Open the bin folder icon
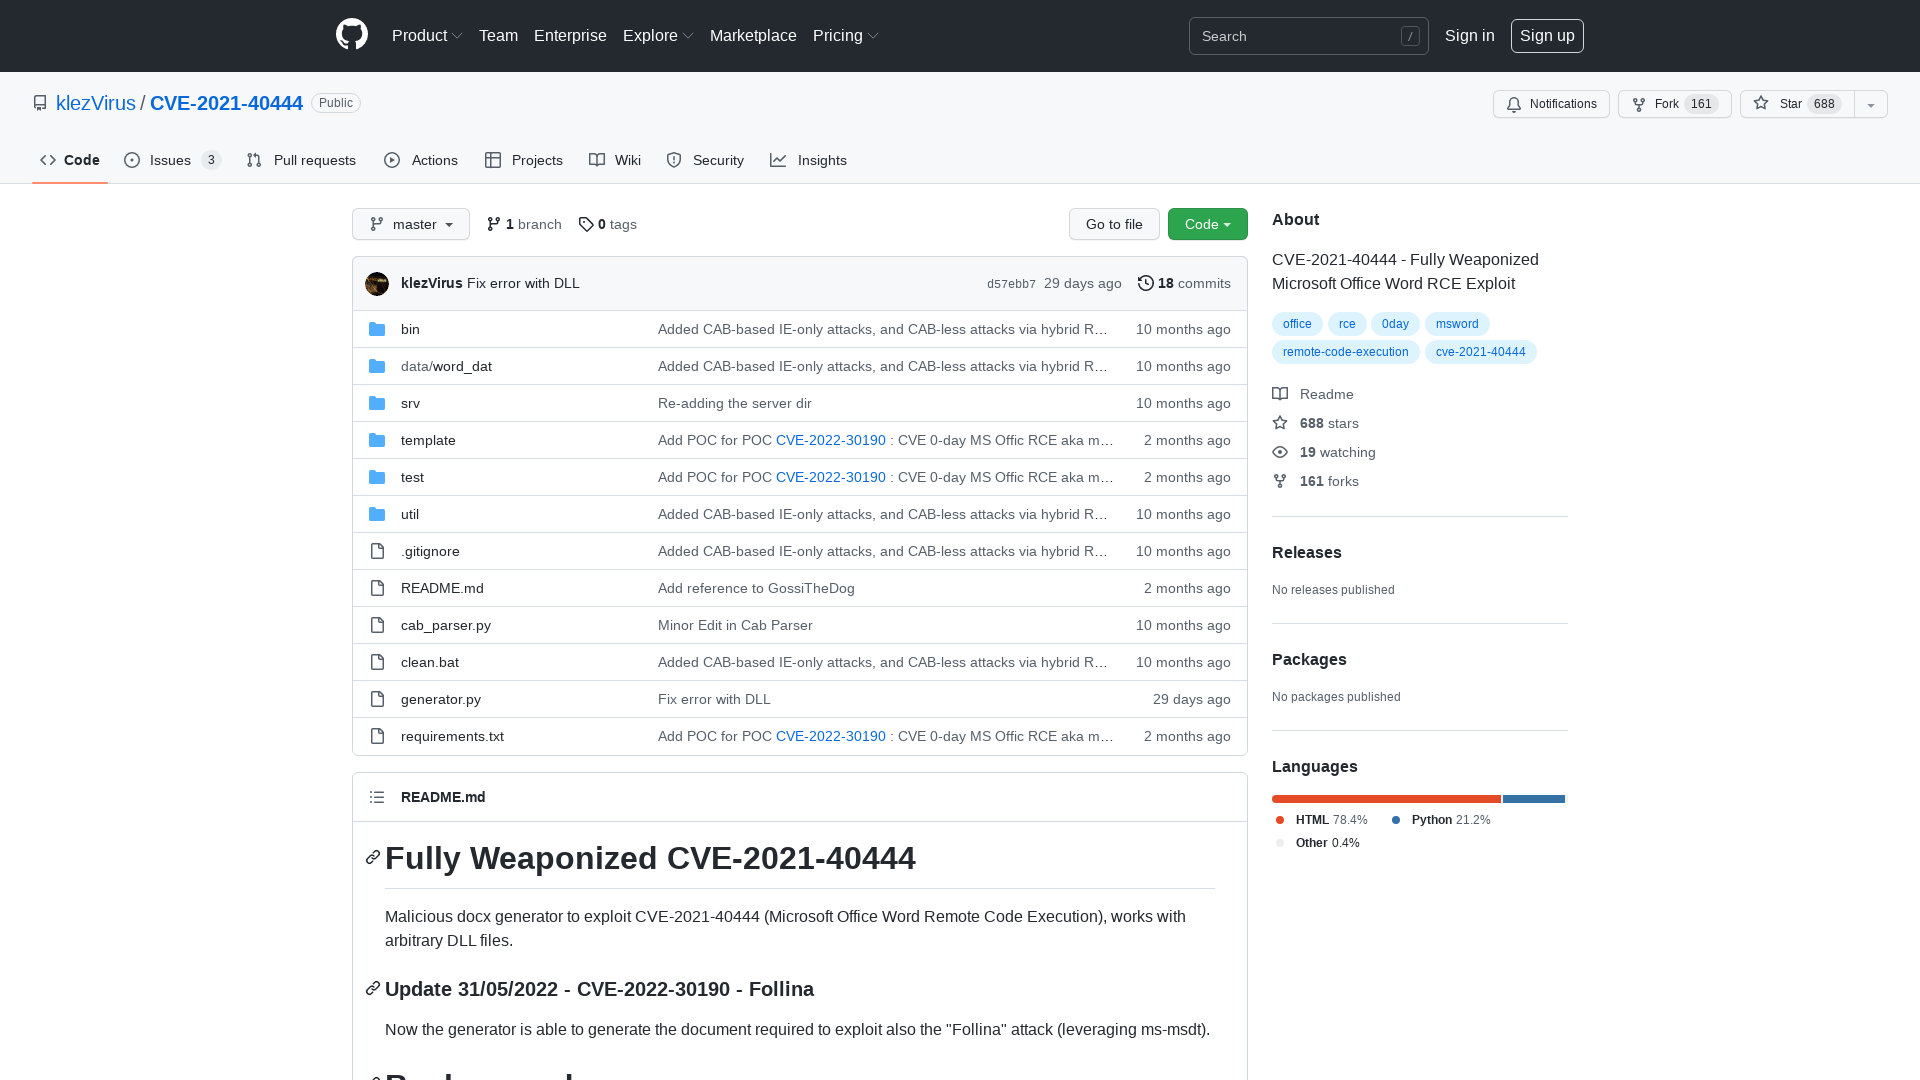 (x=377, y=329)
